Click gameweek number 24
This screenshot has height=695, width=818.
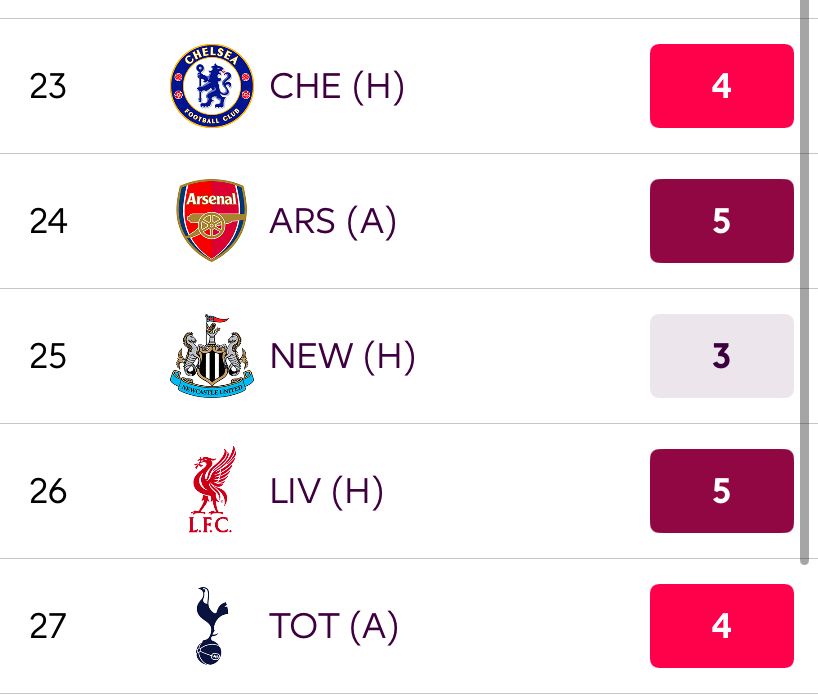(48, 221)
